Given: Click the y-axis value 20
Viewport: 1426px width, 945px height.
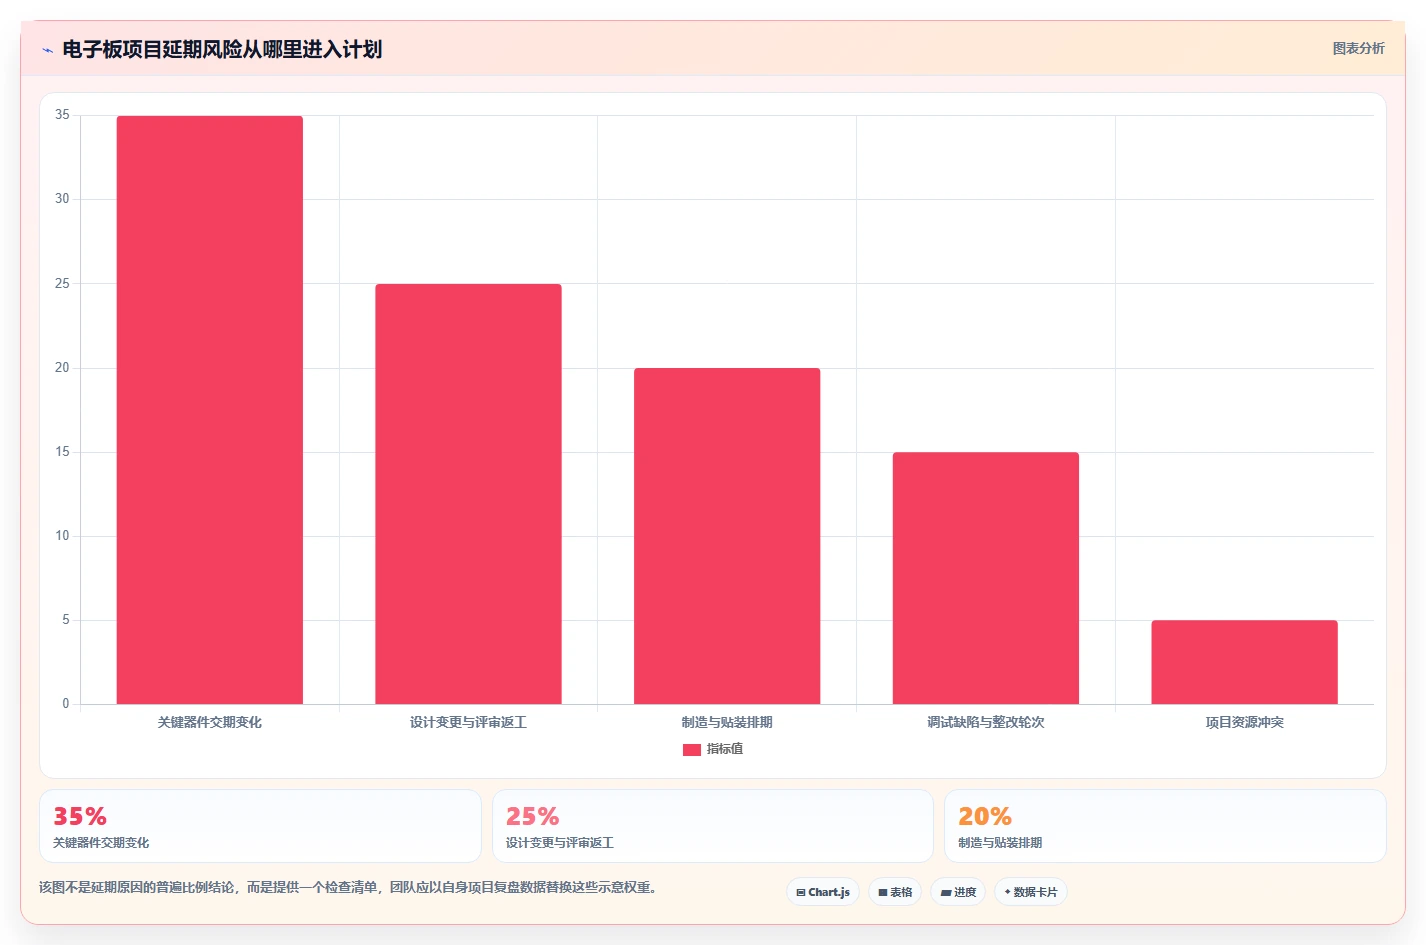Looking at the screenshot, I should pos(62,368).
